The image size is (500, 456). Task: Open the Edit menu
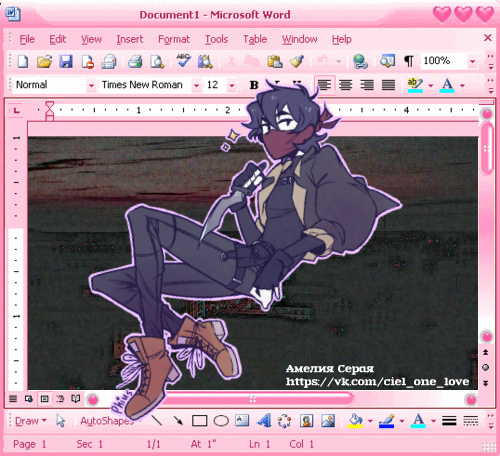[57, 39]
